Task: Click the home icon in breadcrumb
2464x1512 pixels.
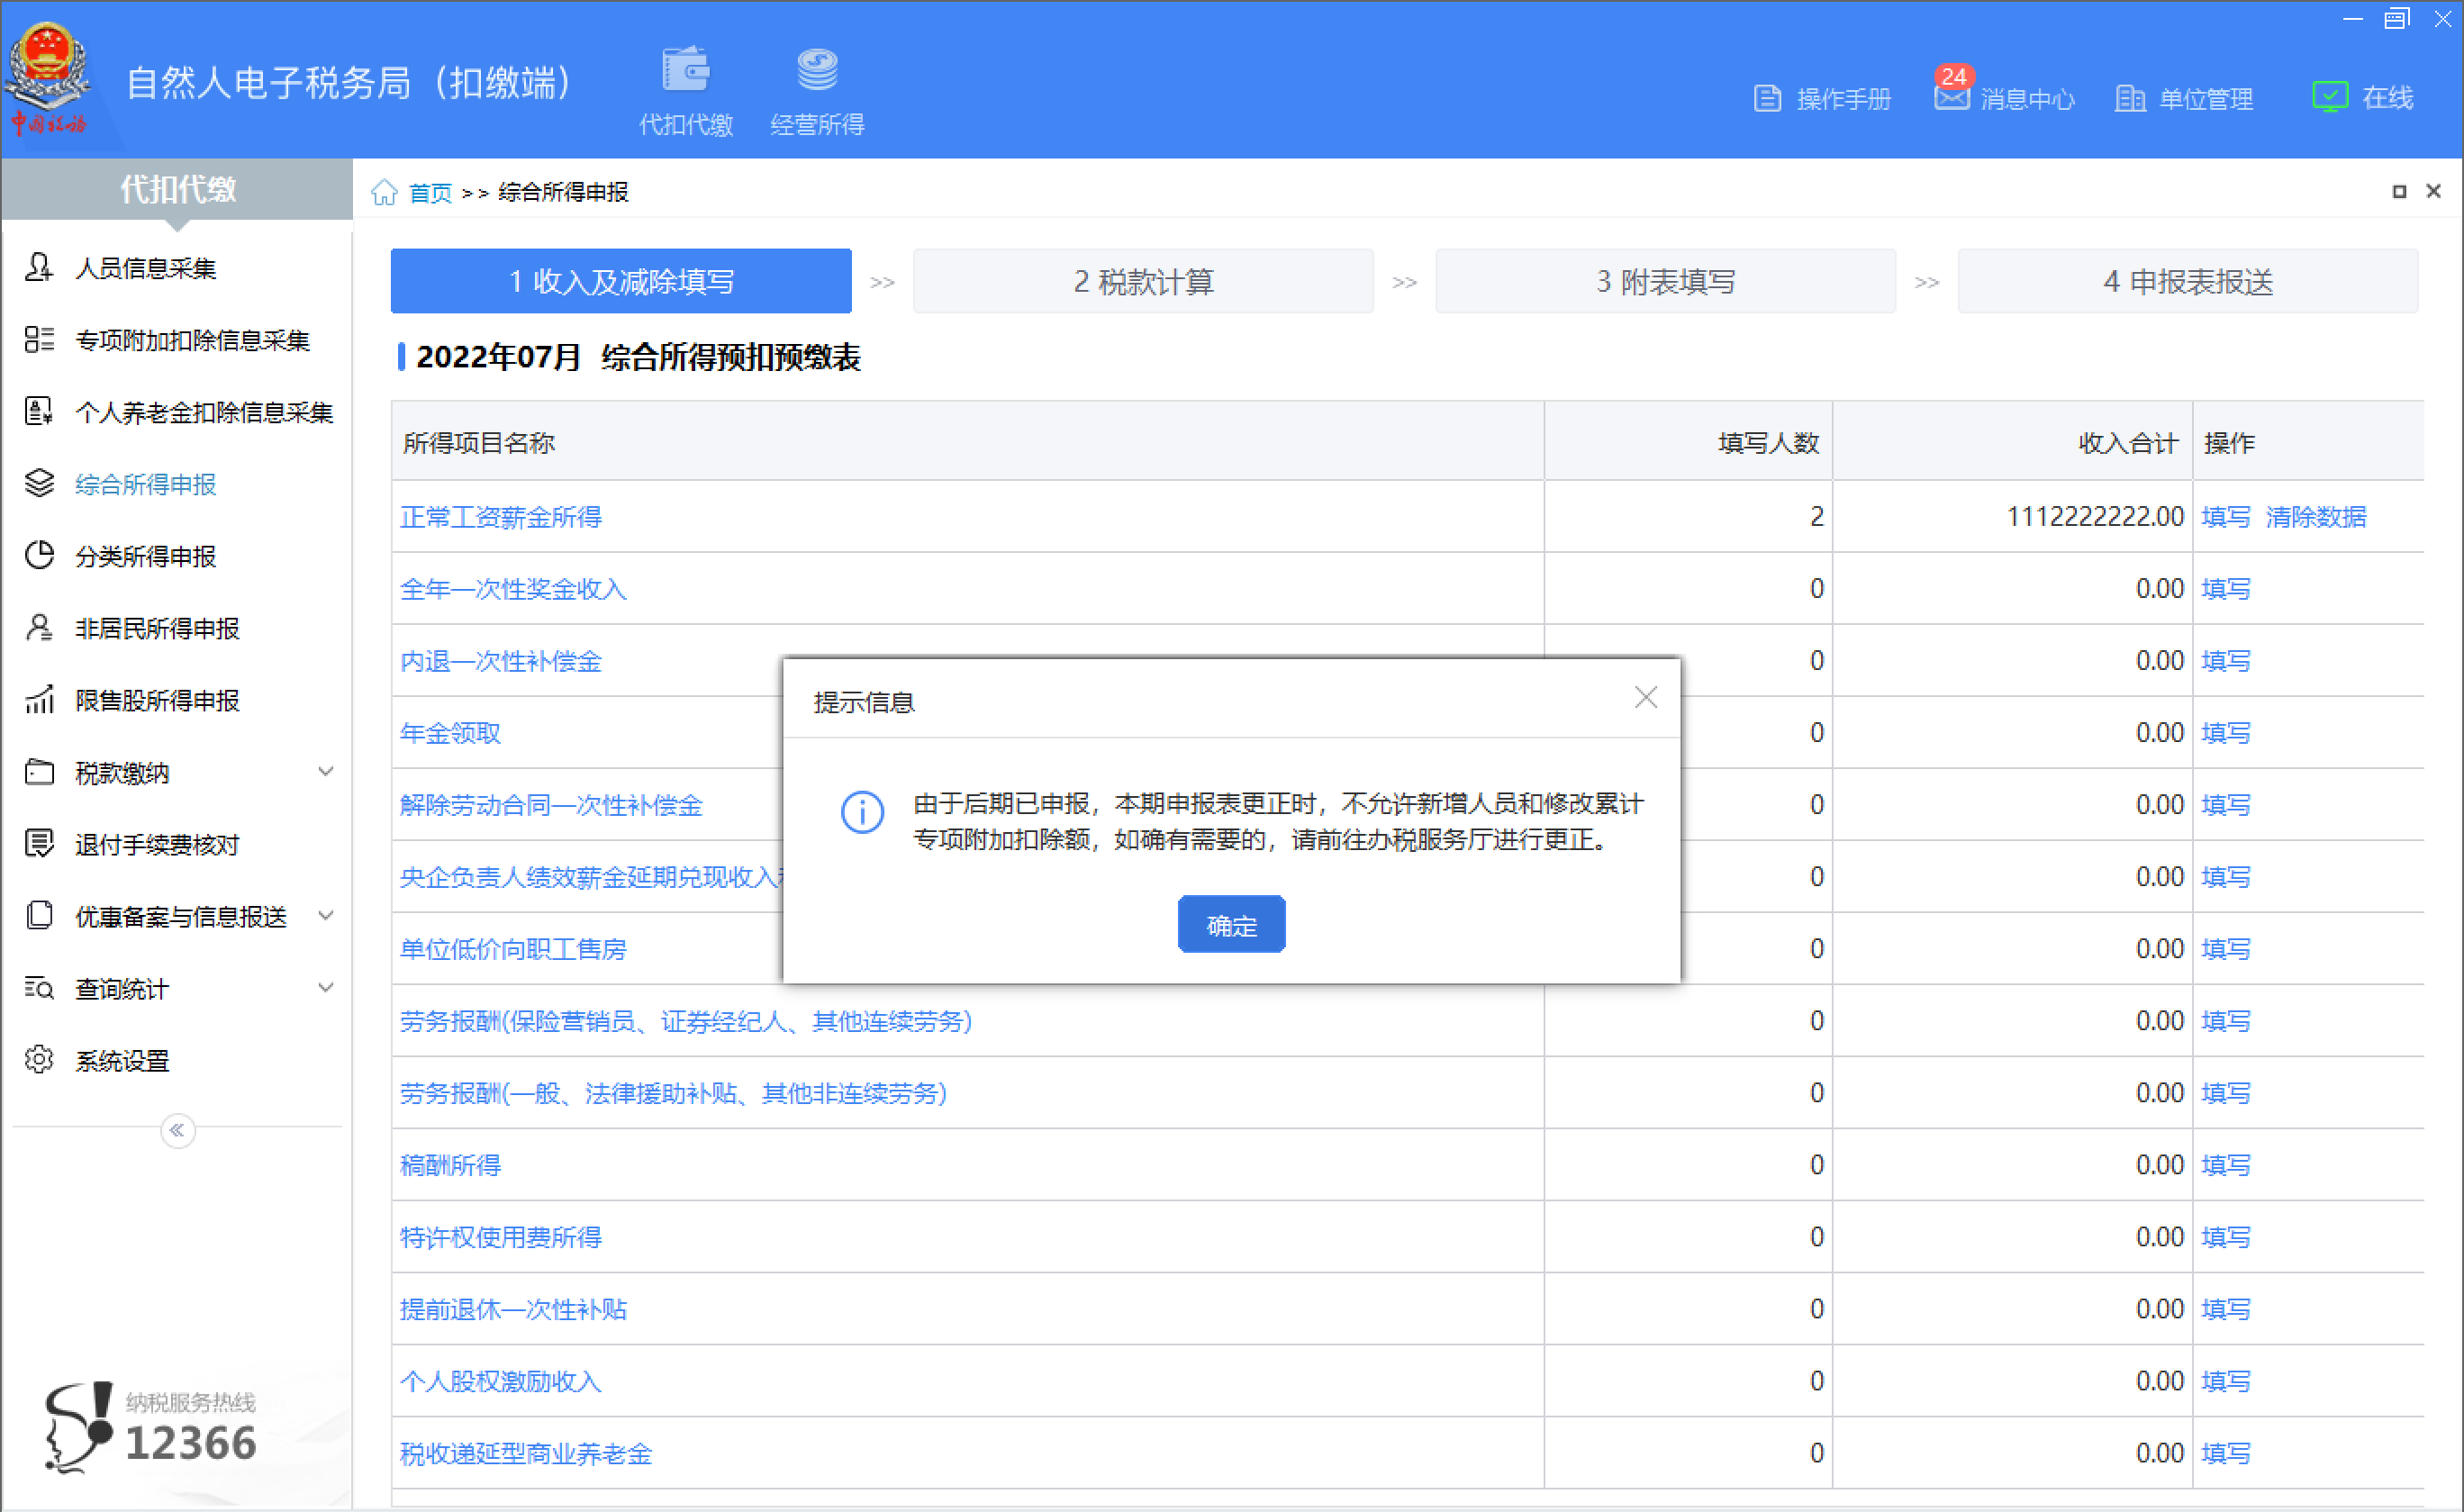Action: pyautogui.click(x=384, y=192)
